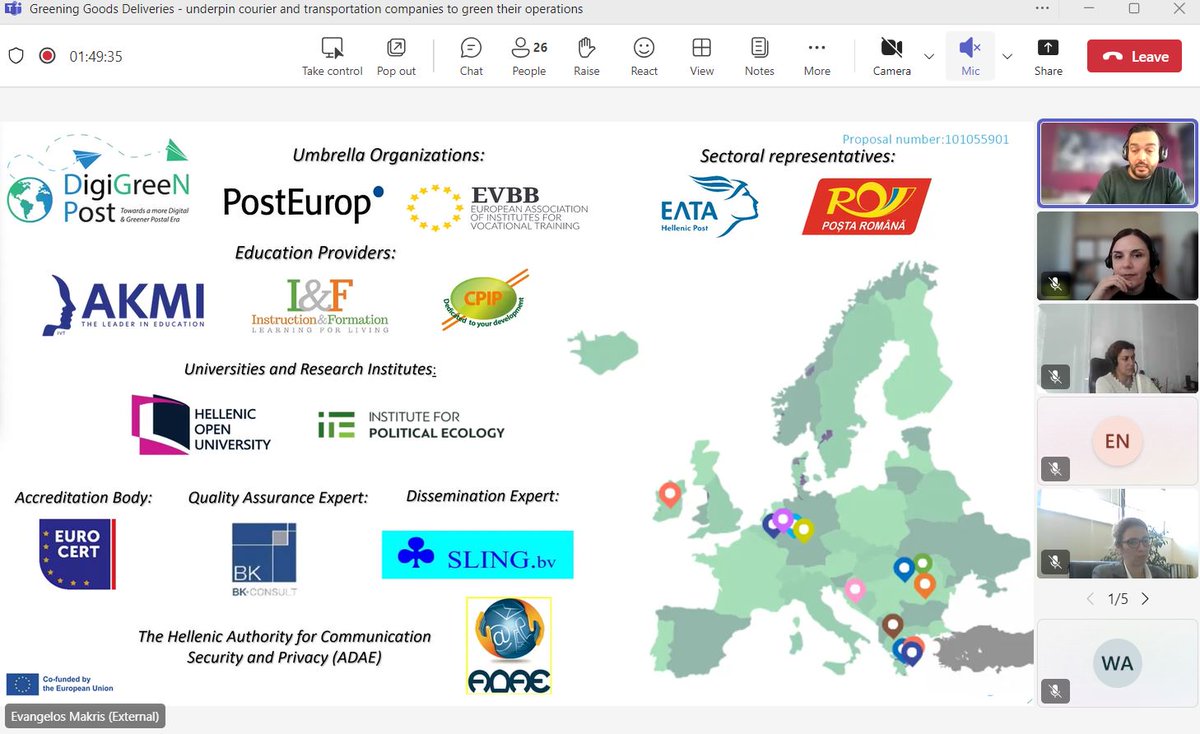This screenshot has height=734, width=1200.
Task: Open window title bar more options
Action: pos(1042,9)
